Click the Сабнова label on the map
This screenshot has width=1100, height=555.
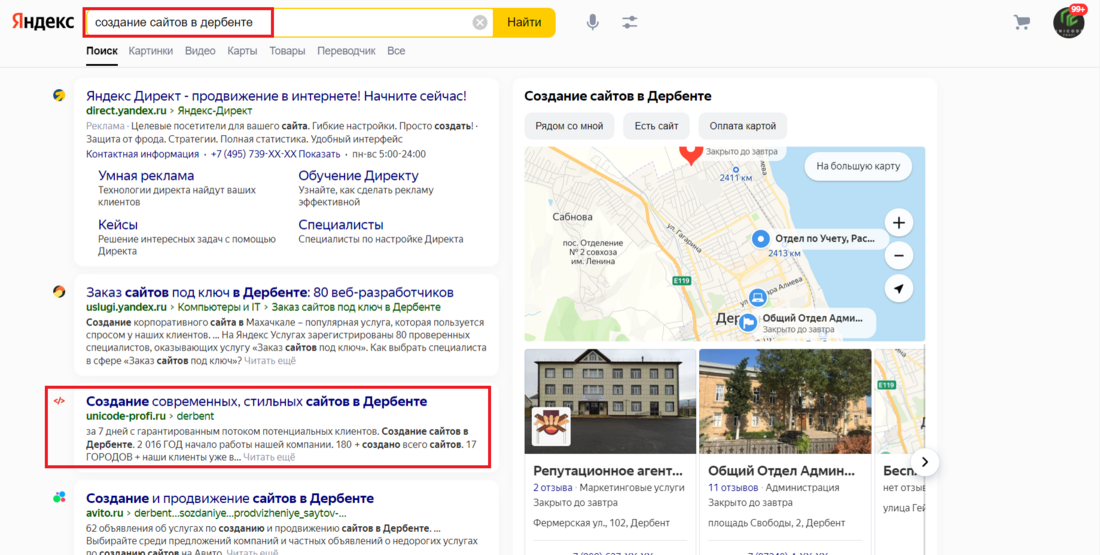click(x=572, y=217)
